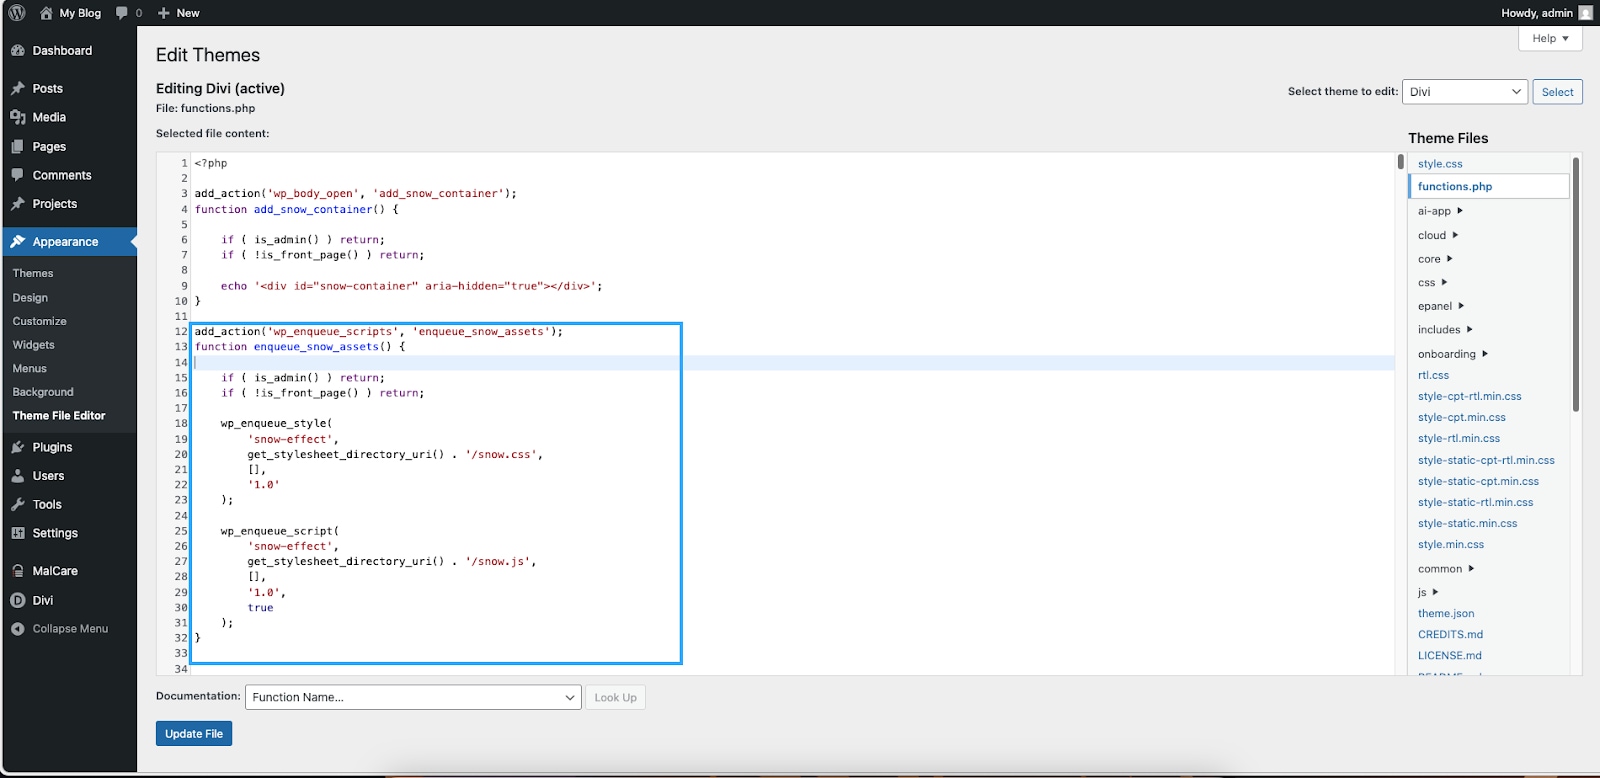This screenshot has height=778, width=1600.
Task: Open style-cpt.min.css file
Action: tap(1461, 418)
